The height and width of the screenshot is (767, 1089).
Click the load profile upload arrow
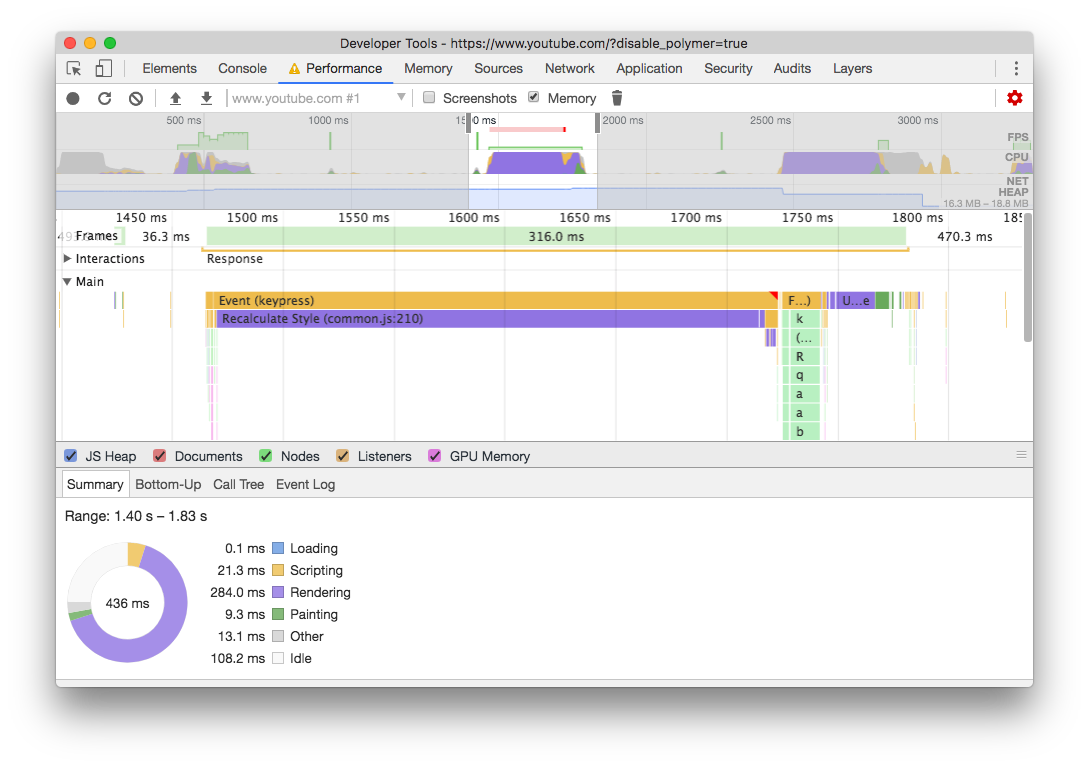[x=176, y=98]
